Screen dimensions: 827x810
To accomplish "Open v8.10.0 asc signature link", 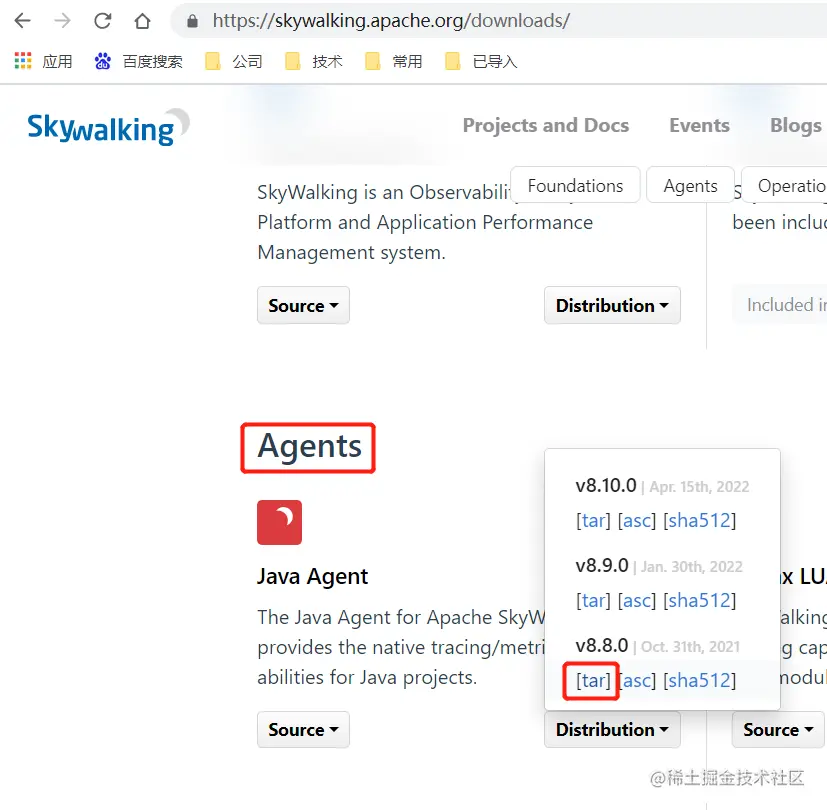I will coord(637,520).
